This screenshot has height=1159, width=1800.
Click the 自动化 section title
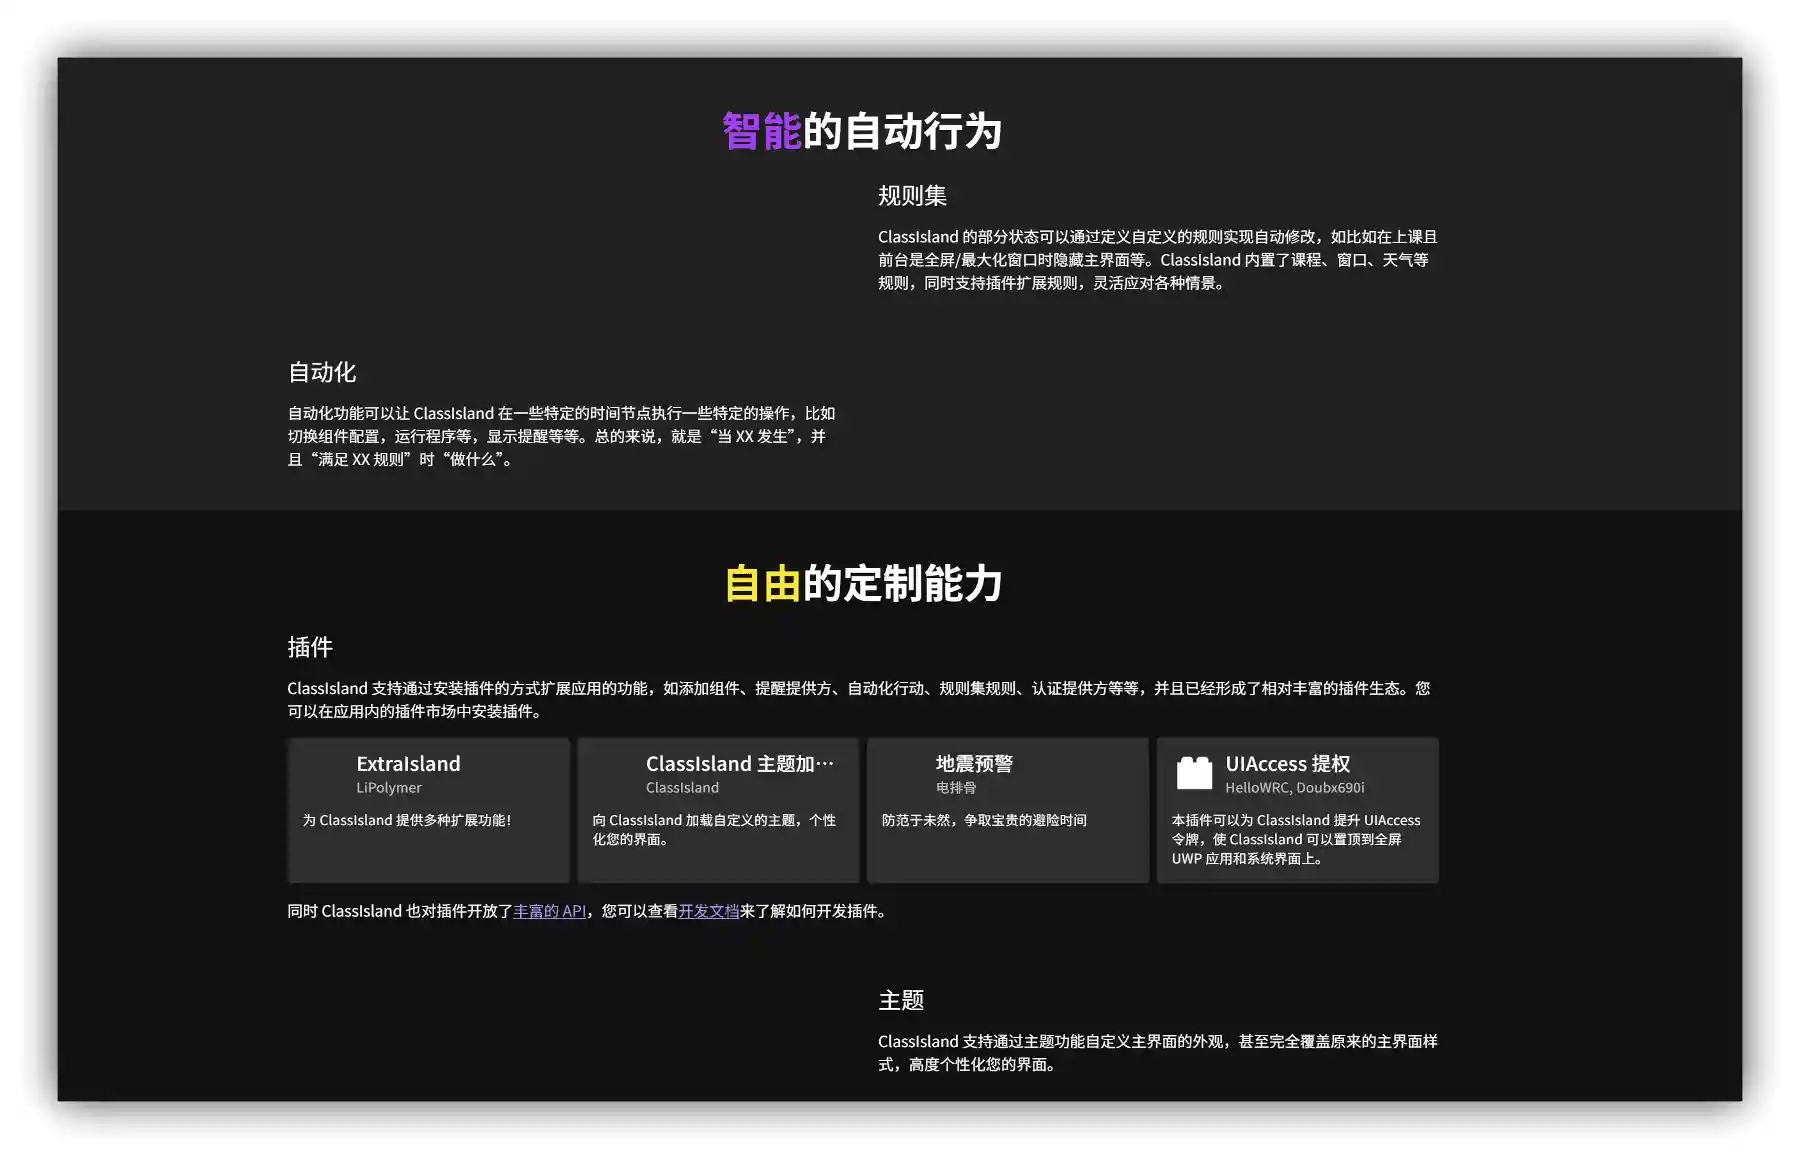pos(322,372)
